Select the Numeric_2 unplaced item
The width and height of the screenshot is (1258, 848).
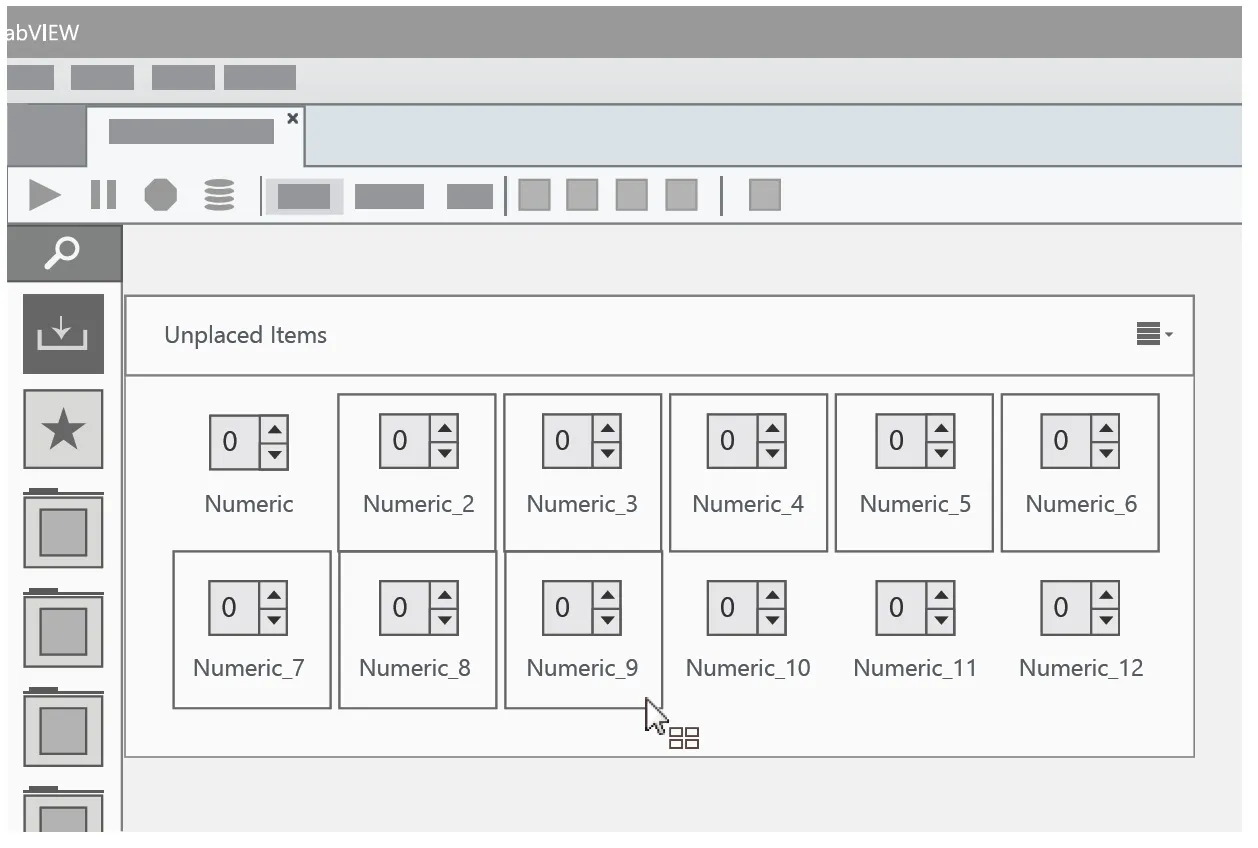416,472
